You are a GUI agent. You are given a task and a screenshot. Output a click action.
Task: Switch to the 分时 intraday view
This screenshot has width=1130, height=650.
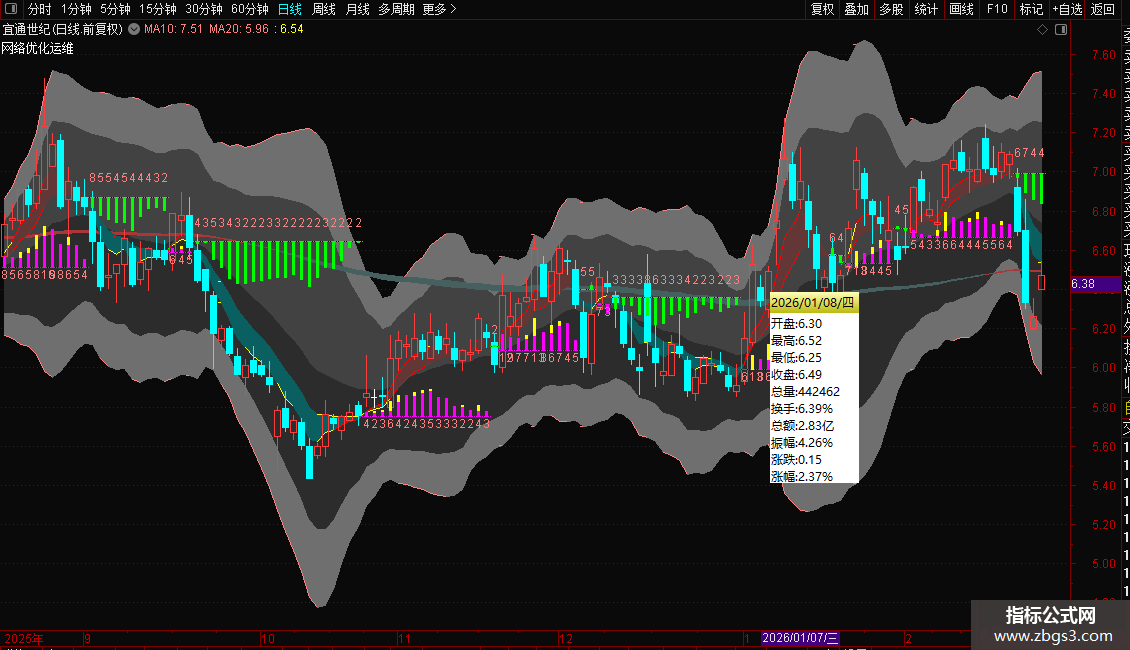click(x=40, y=9)
